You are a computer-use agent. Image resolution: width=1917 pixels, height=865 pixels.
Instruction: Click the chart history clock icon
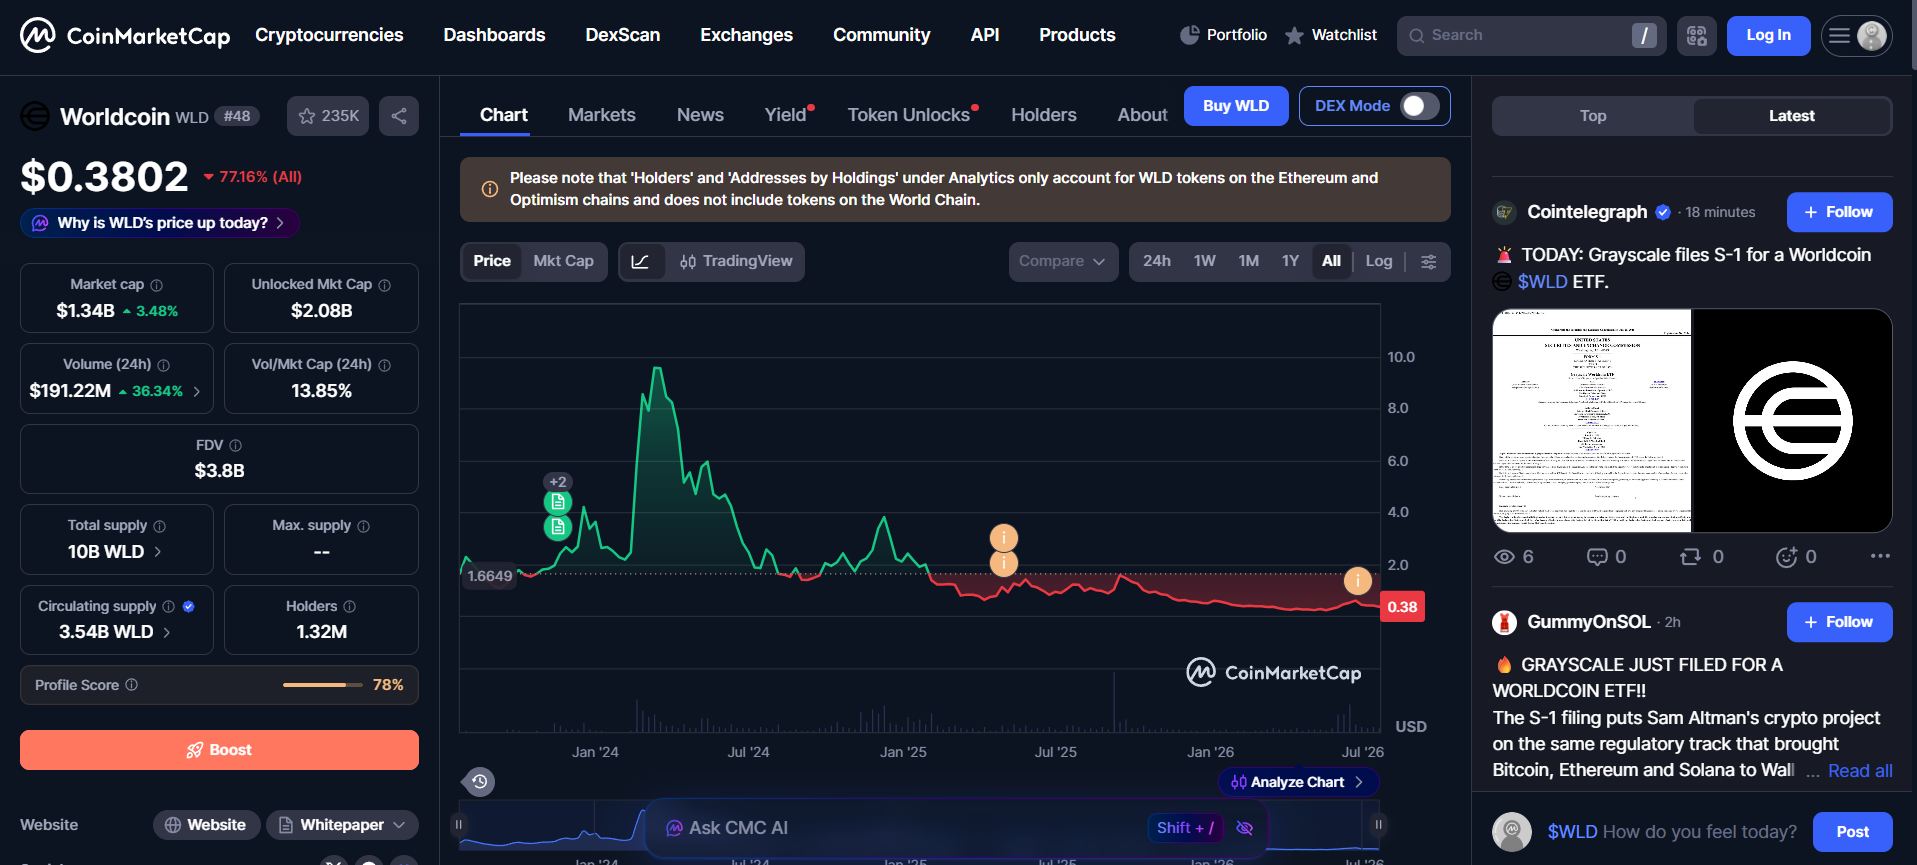coord(480,782)
